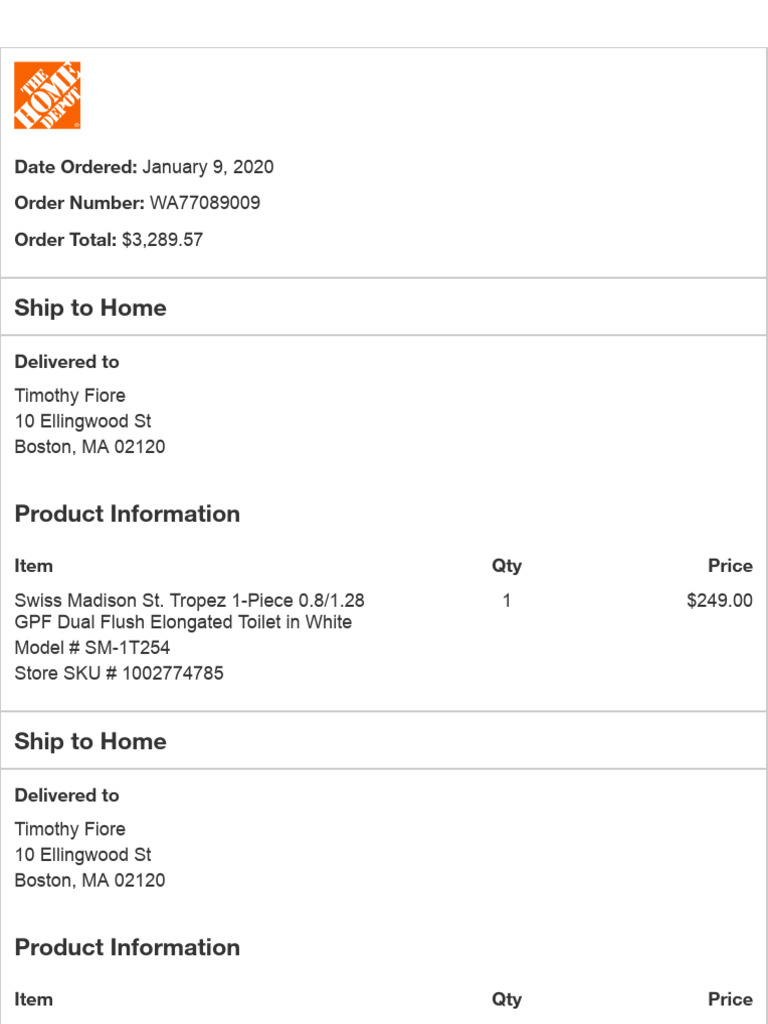Click the first Price column header
Screen dimensions: 768x1024
pyautogui.click(x=730, y=566)
